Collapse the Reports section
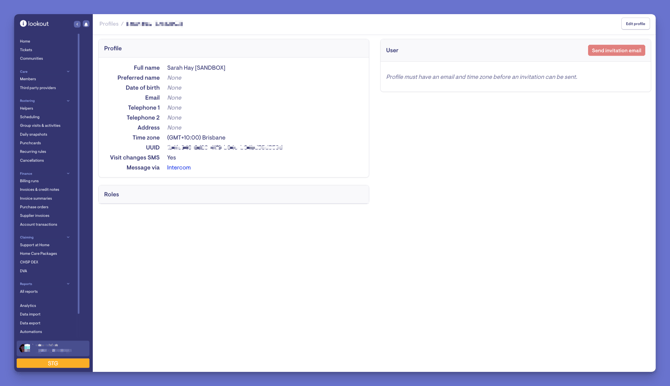This screenshot has width=670, height=386. point(68,284)
